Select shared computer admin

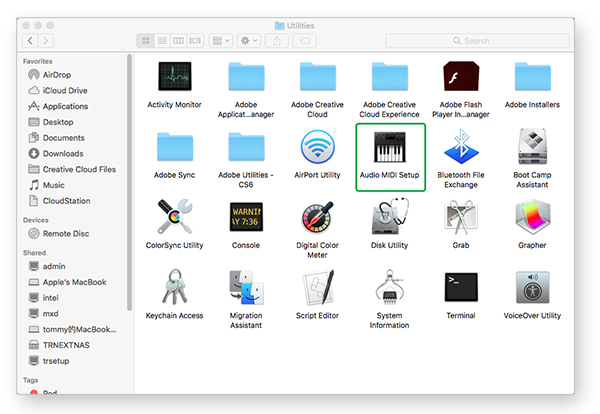[73, 266]
